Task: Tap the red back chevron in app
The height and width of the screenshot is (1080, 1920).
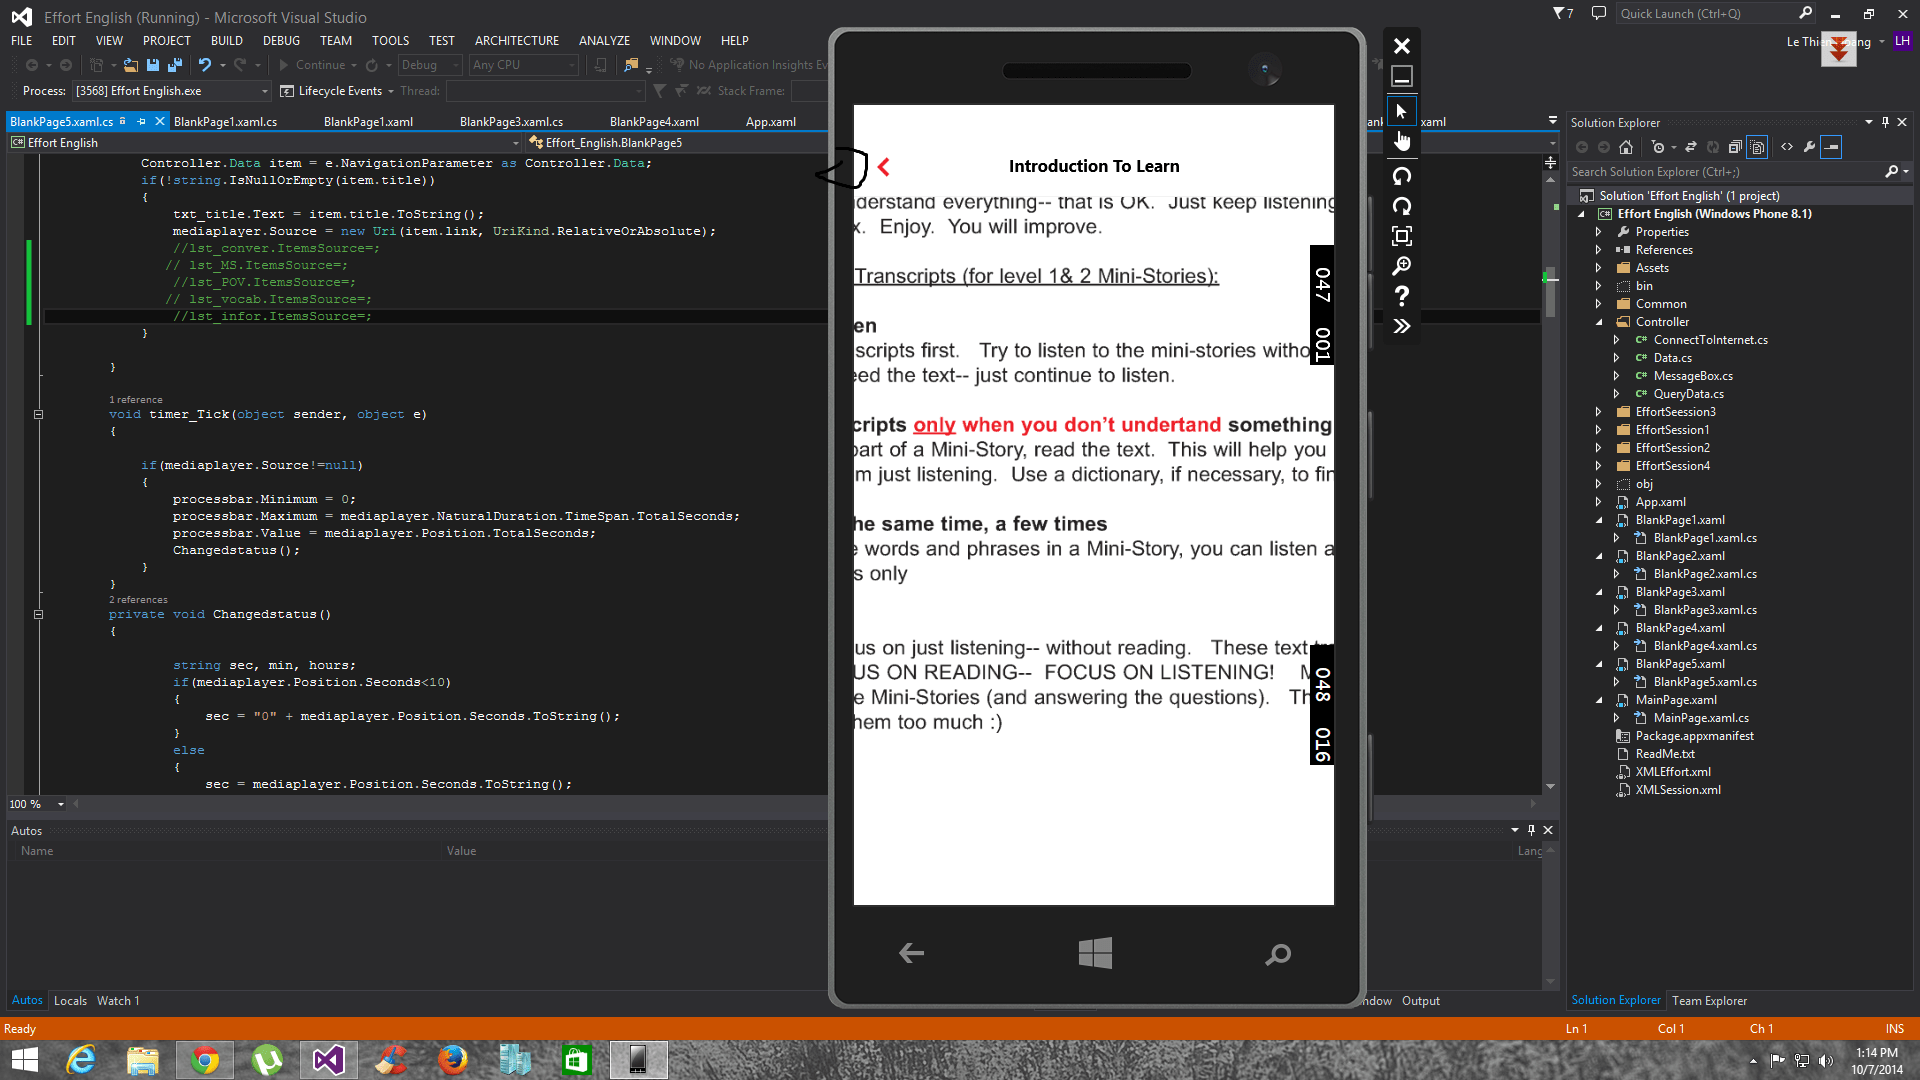Action: [x=884, y=167]
